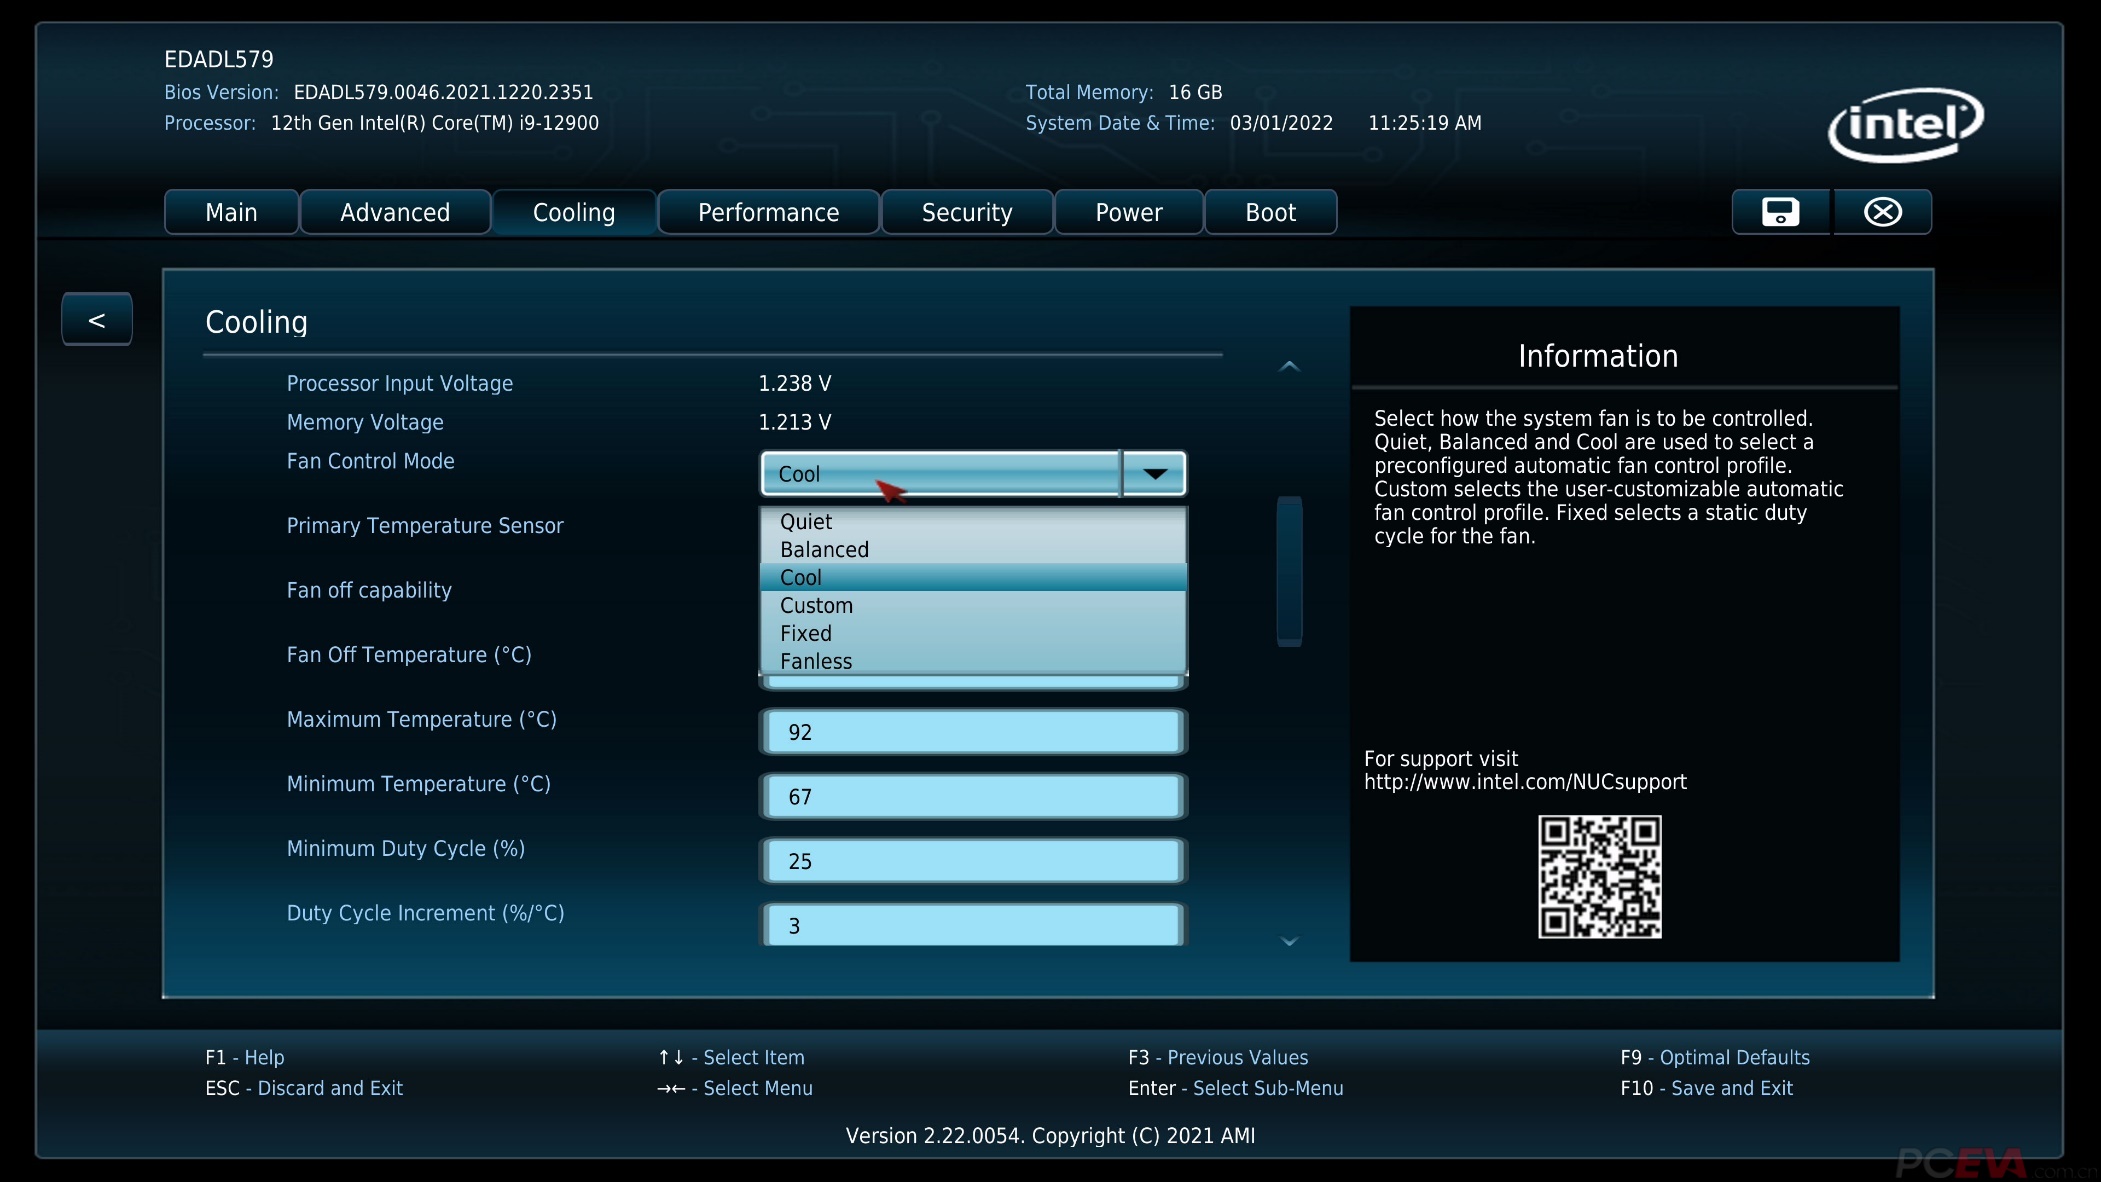Go to the Boot tab
The height and width of the screenshot is (1182, 2101).
(x=1270, y=213)
